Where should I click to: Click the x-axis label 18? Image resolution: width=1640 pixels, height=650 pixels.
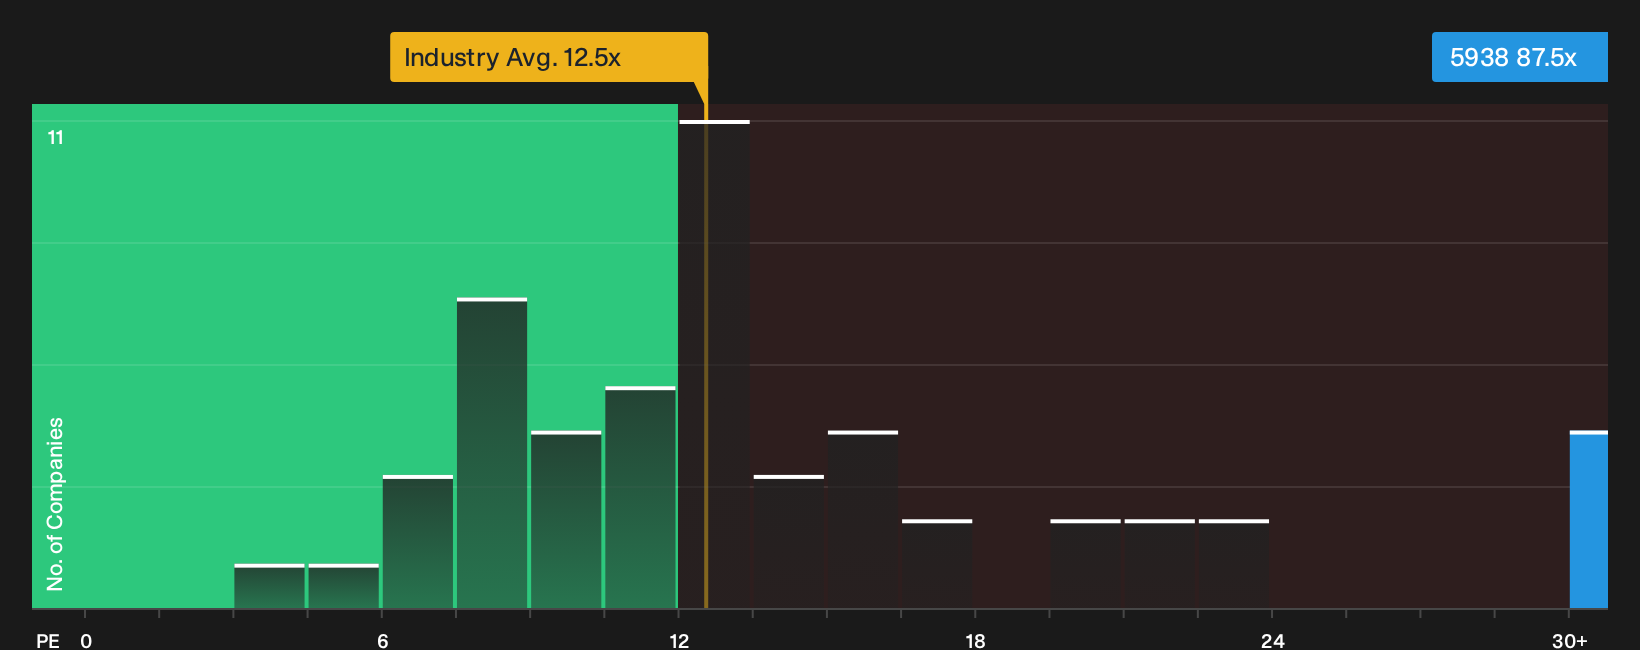coord(975,641)
